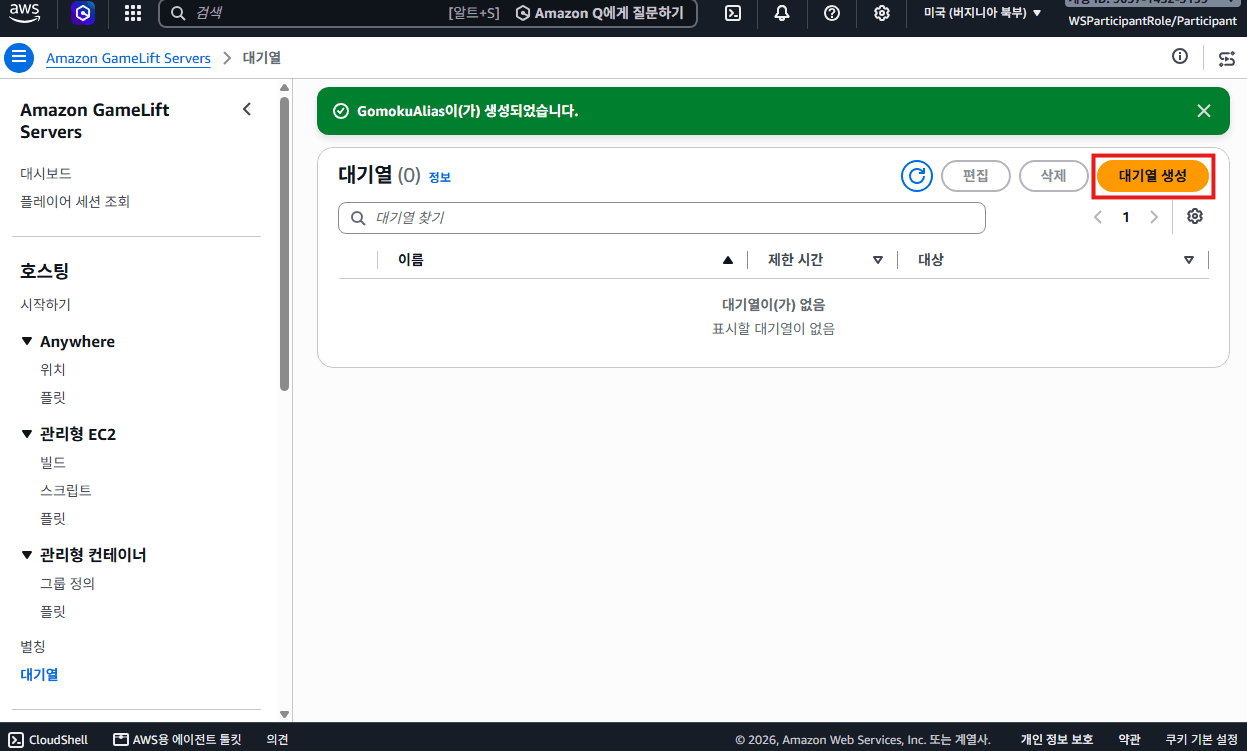Collapse the 관리형 컨테이너 section

pyautogui.click(x=27, y=555)
